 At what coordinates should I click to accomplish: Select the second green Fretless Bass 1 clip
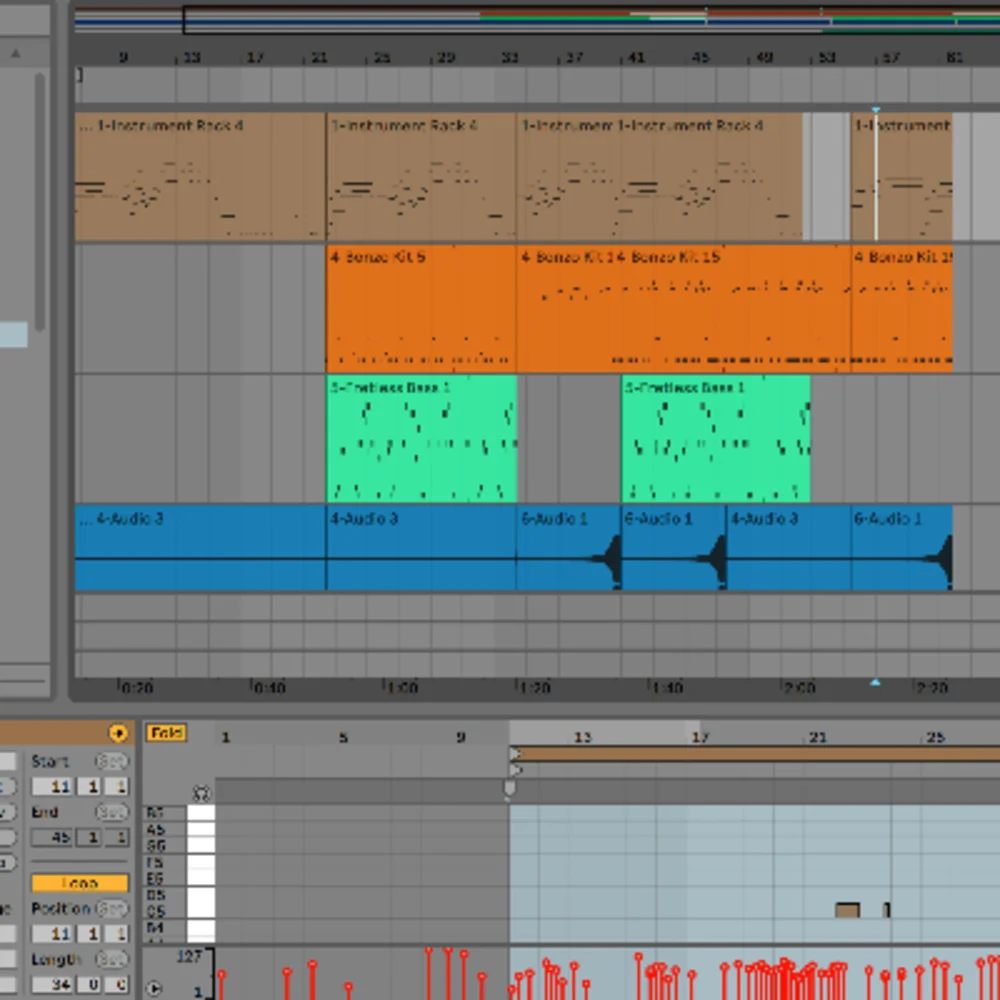pyautogui.click(x=716, y=439)
